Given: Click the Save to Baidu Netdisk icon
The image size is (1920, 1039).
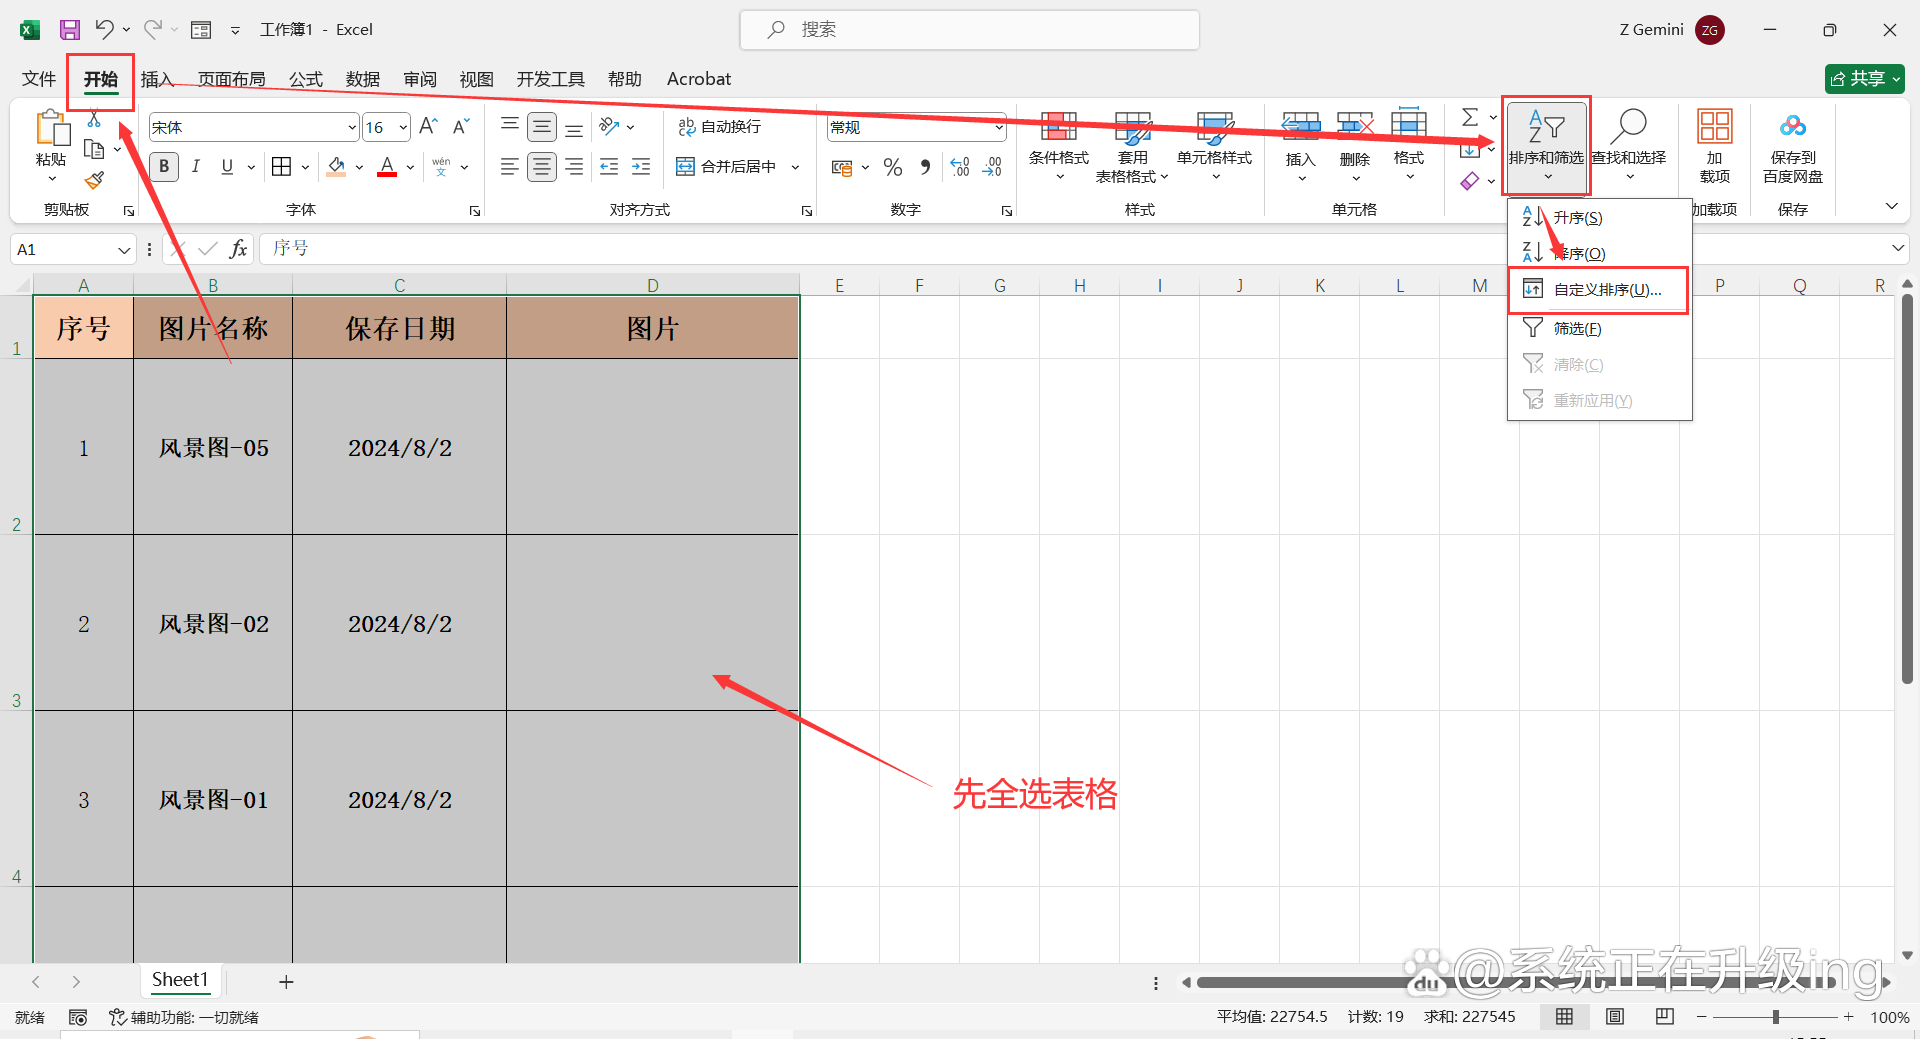Looking at the screenshot, I should click(1792, 128).
